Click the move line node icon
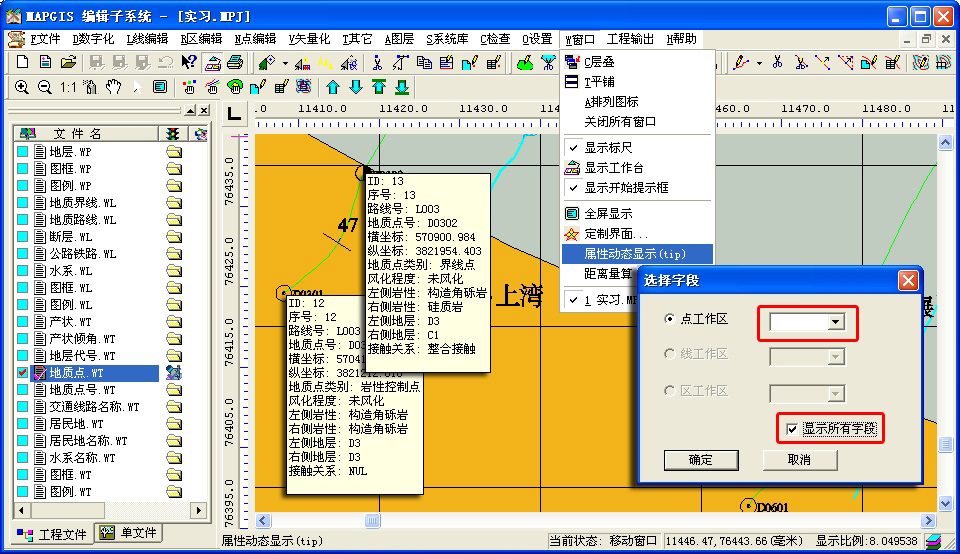Screen dimensions: 960x554 click(x=823, y=62)
